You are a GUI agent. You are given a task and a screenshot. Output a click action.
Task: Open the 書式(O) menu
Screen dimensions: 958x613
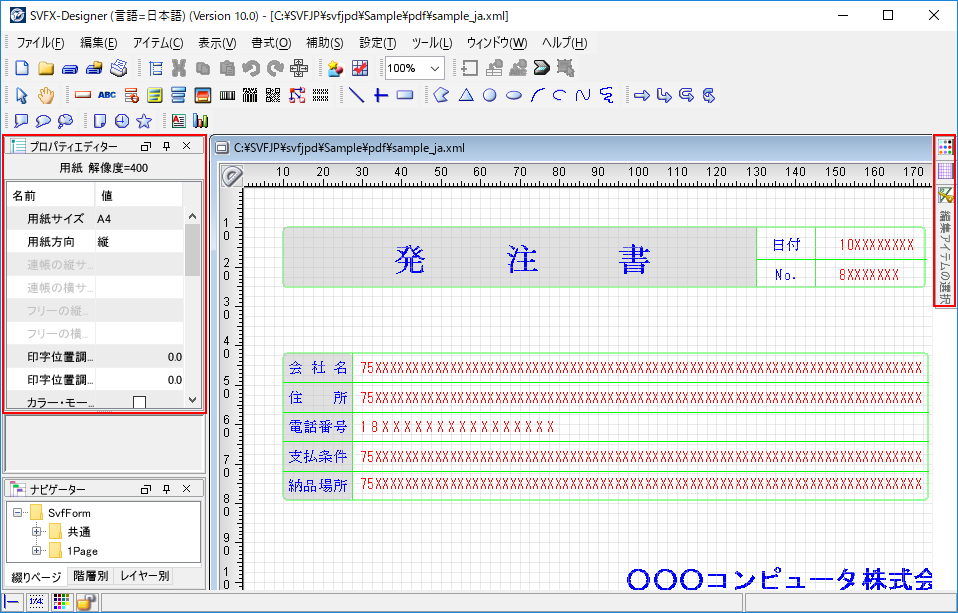tap(271, 43)
